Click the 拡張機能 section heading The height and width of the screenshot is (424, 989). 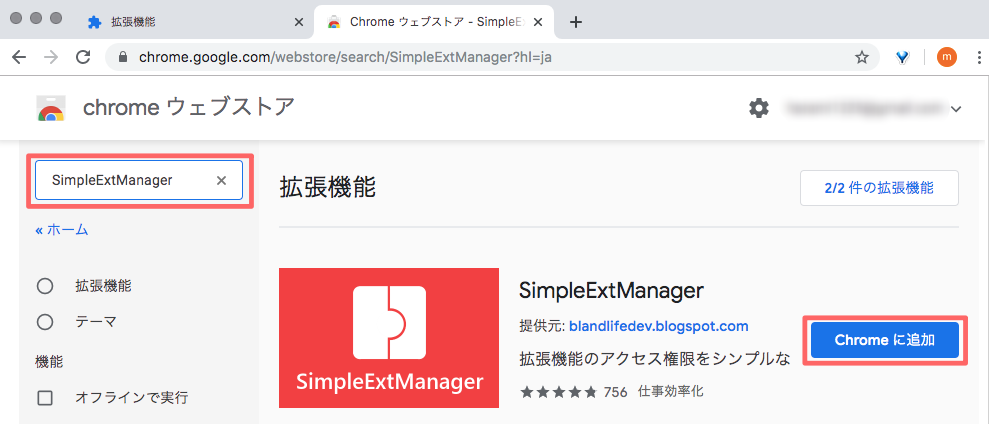pos(327,187)
